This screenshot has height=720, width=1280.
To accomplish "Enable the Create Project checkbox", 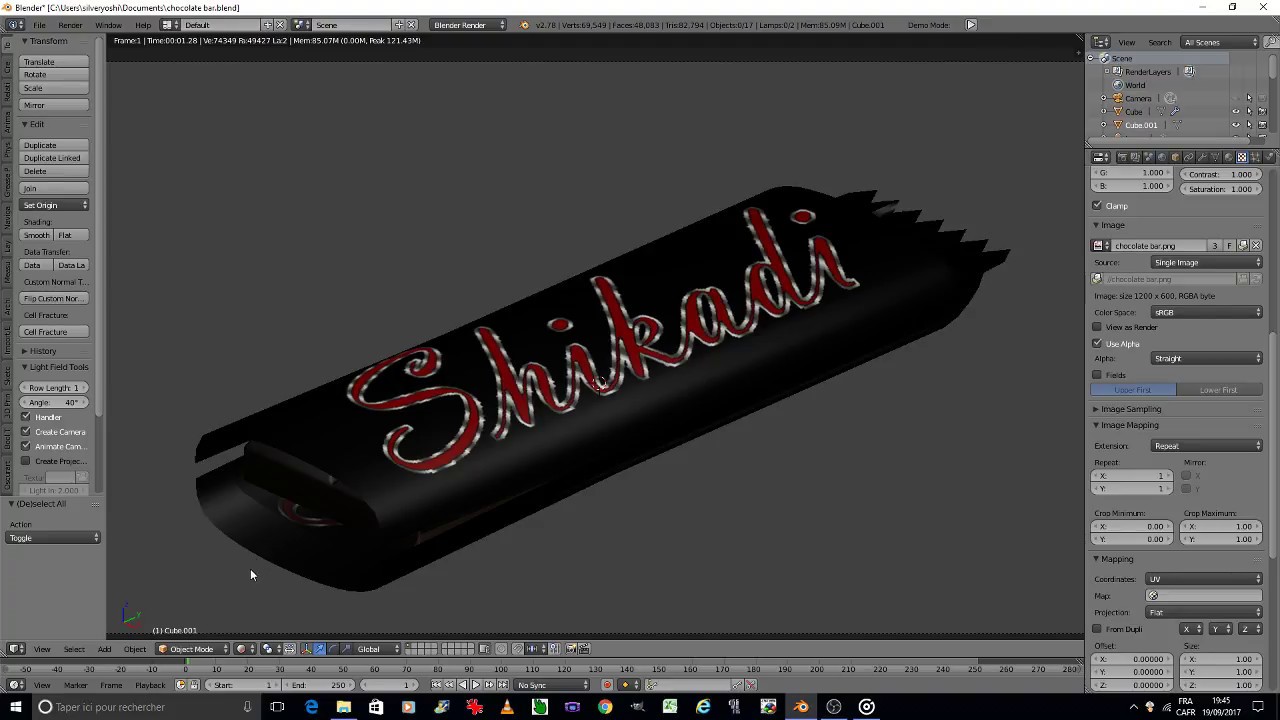I will pos(26,461).
